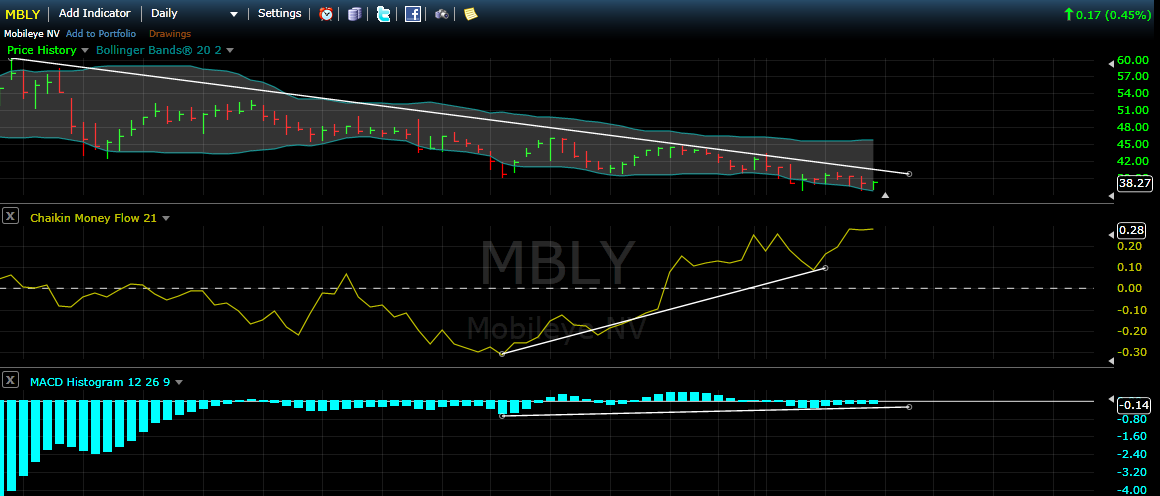
Task: Close the Chaikin Money Flow panel
Action: click(10, 216)
